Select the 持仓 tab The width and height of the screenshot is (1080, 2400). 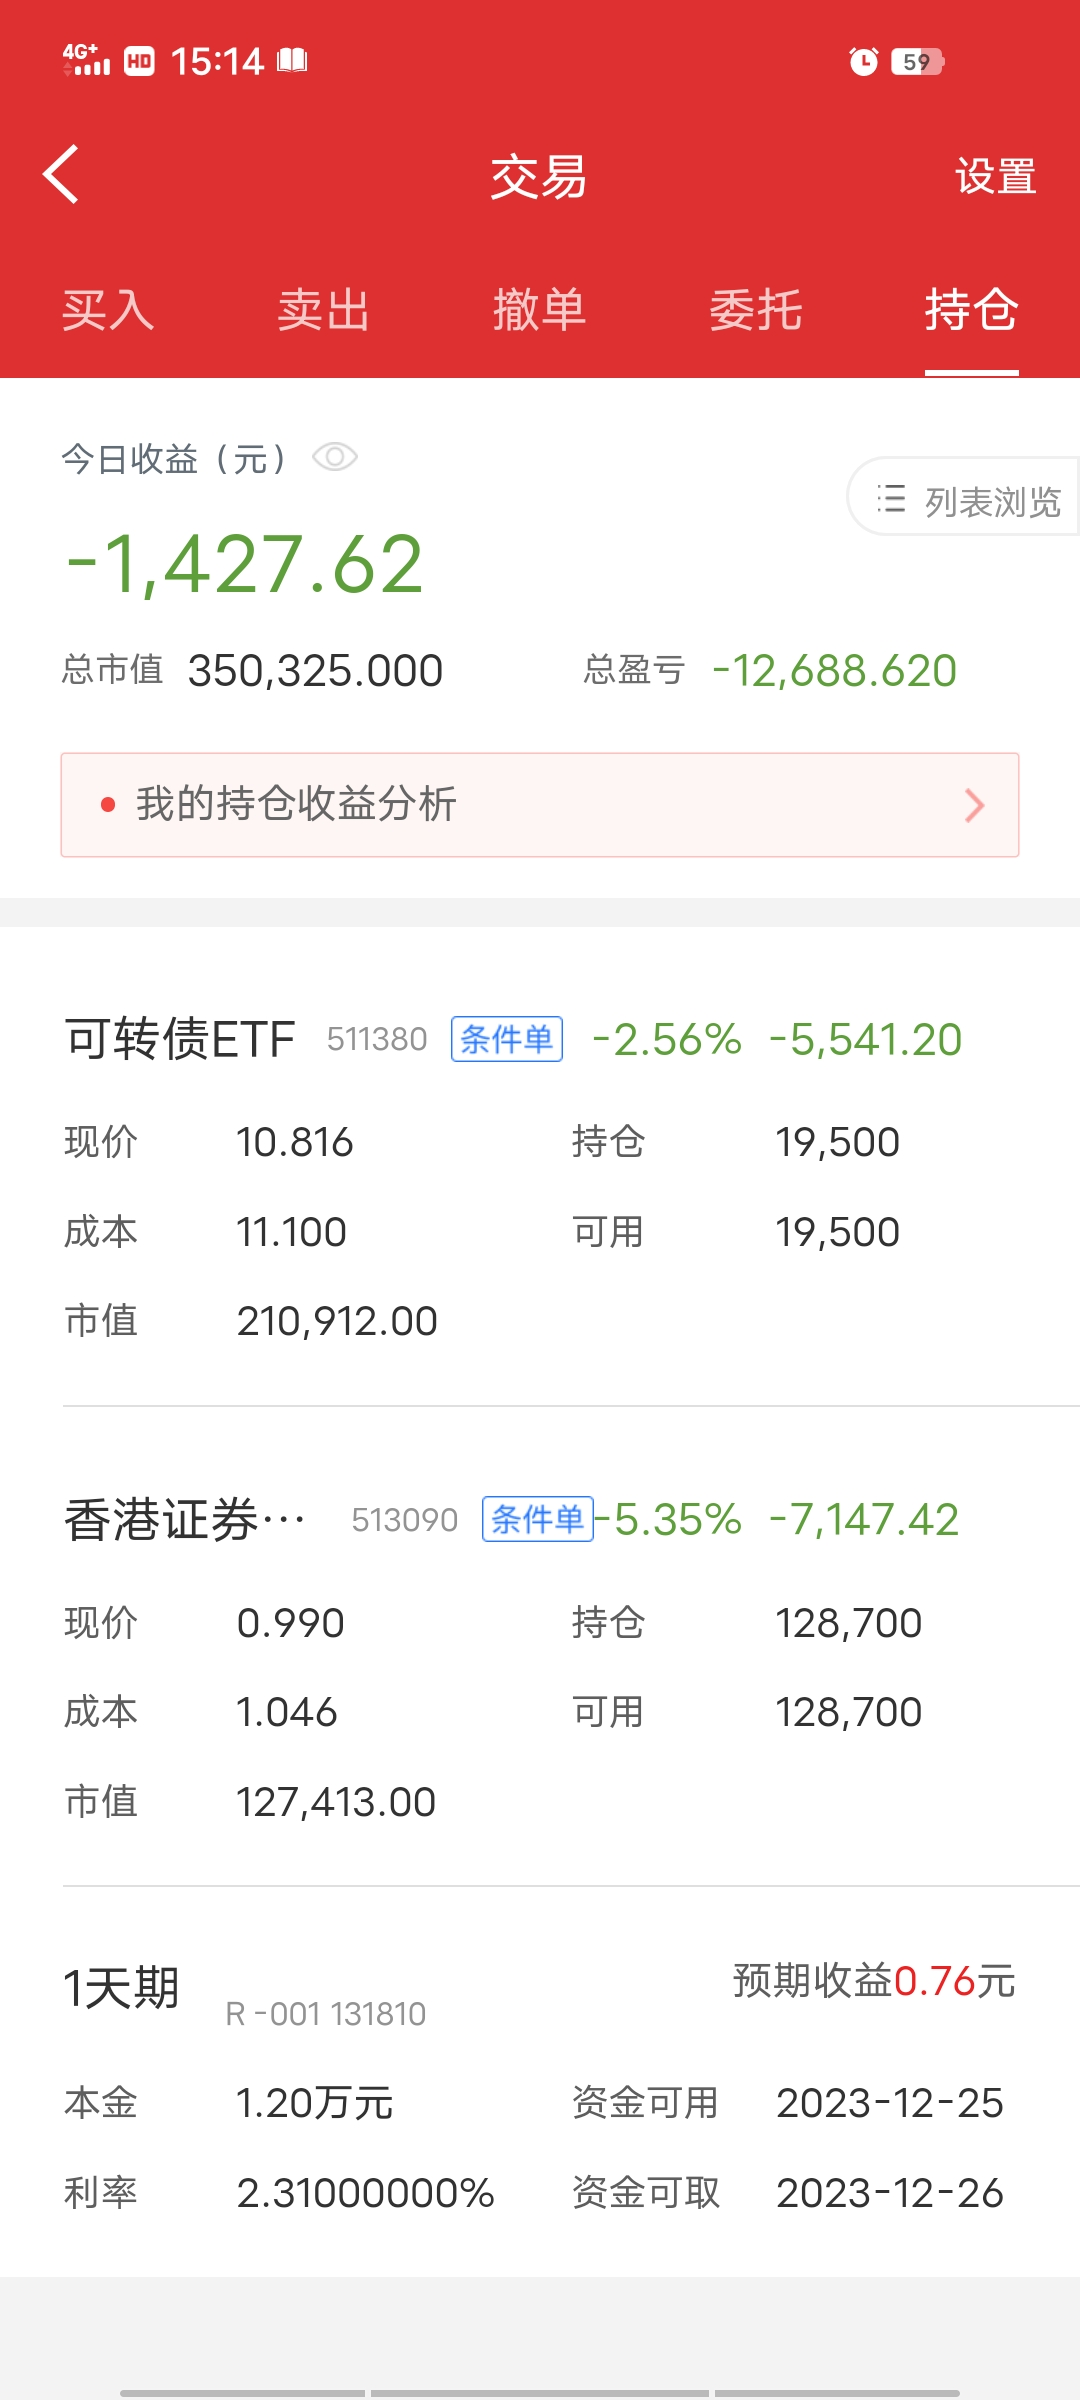971,310
